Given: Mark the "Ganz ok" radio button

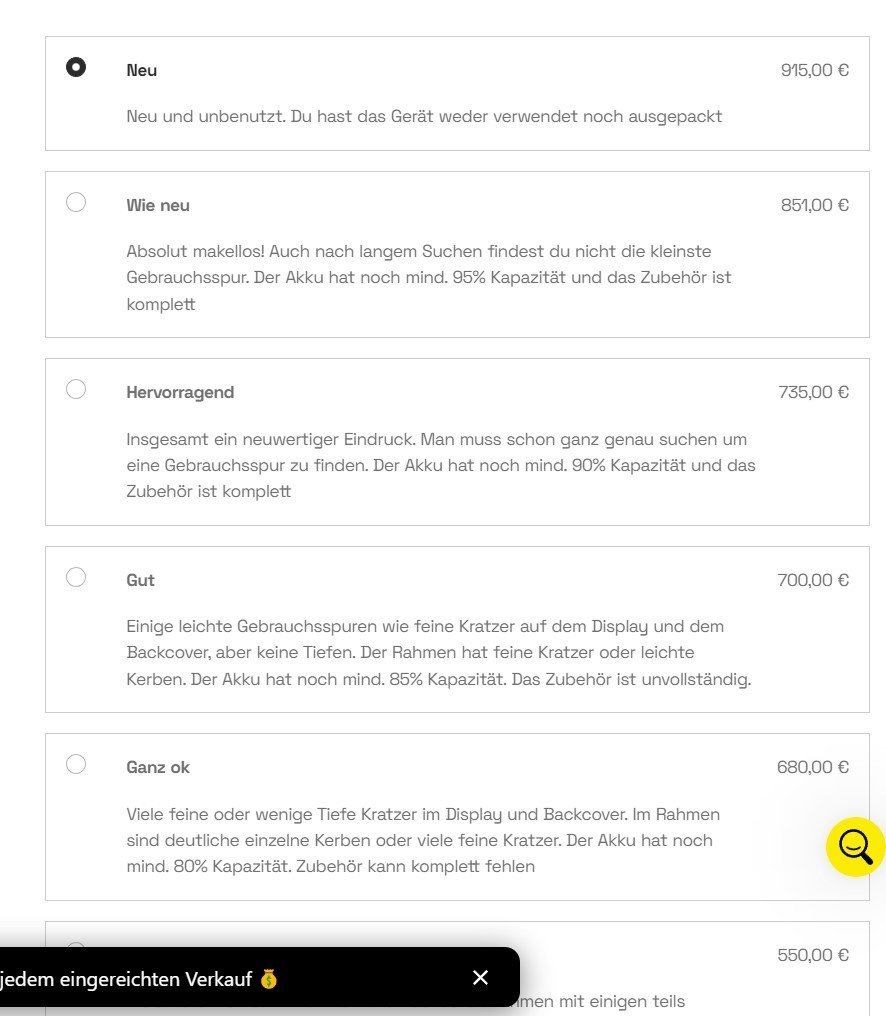Looking at the screenshot, I should (76, 764).
